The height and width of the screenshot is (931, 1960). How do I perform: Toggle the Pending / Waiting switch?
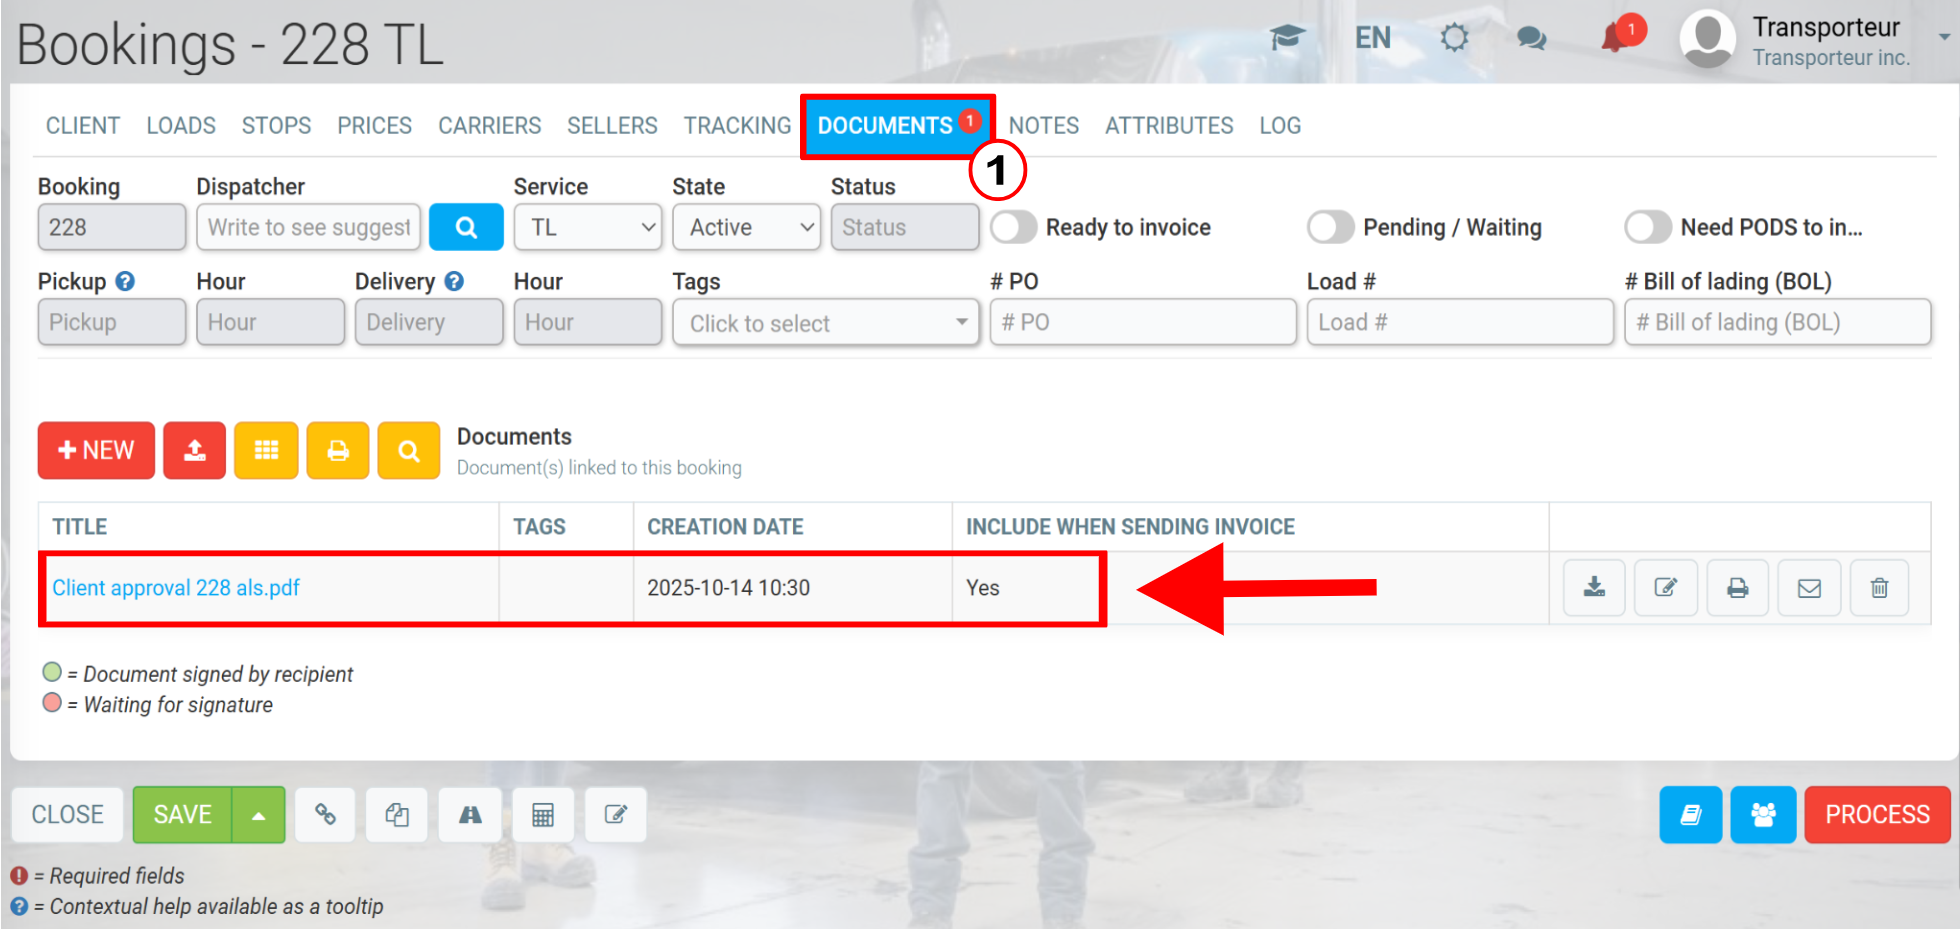pos(1331,227)
